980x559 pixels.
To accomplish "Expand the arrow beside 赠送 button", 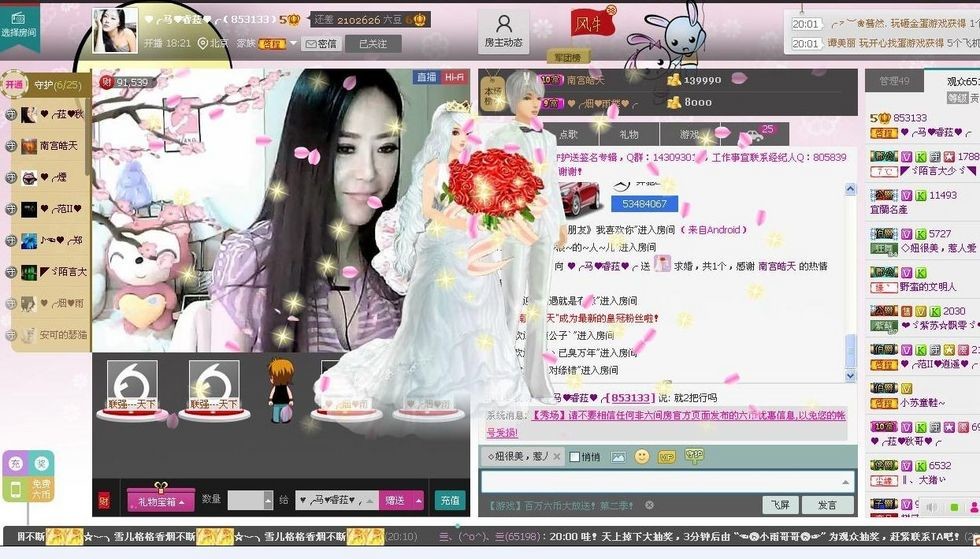I will point(418,500).
